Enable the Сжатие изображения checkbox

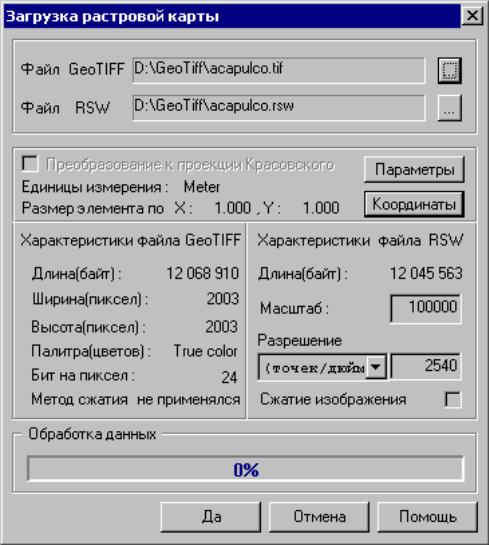click(x=453, y=400)
